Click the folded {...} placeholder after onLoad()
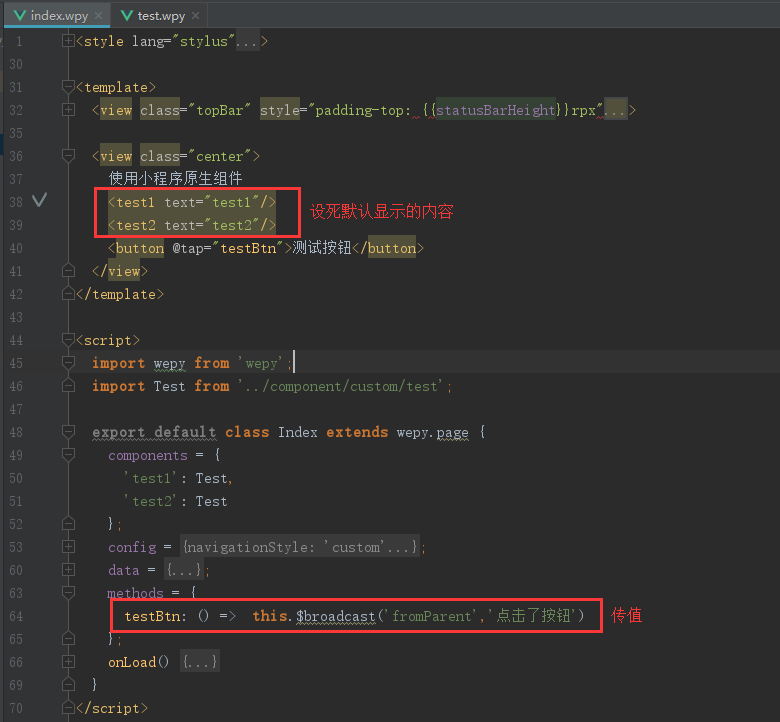This screenshot has height=722, width=780. click(x=199, y=662)
